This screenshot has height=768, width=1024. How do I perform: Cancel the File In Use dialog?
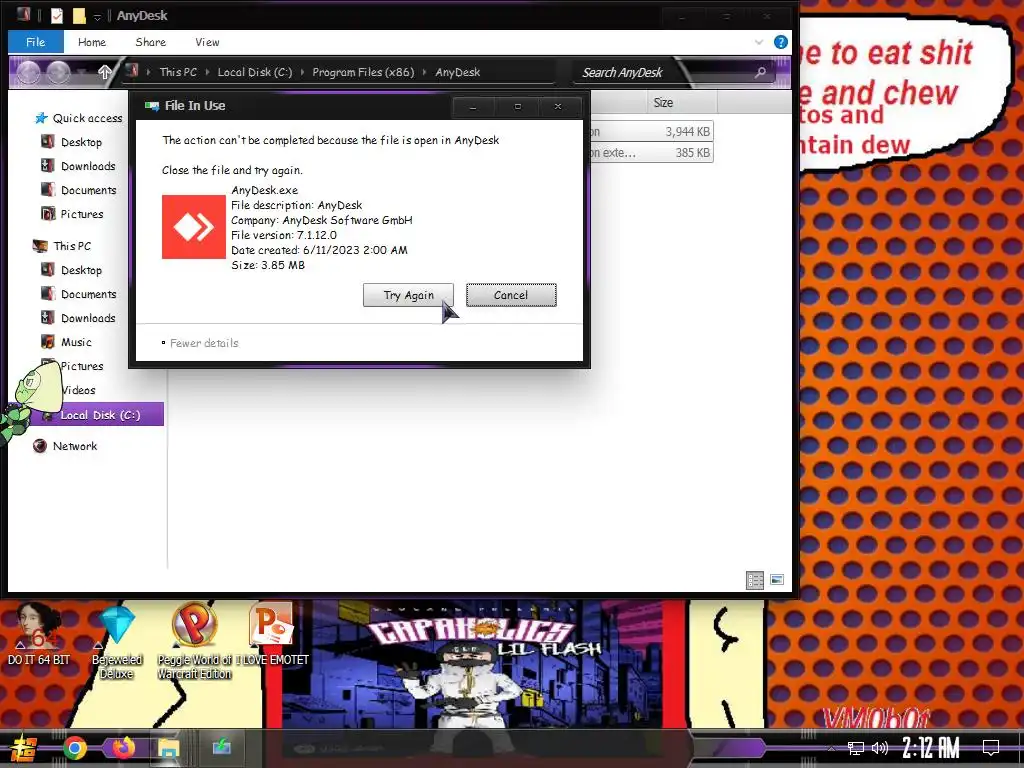511,295
